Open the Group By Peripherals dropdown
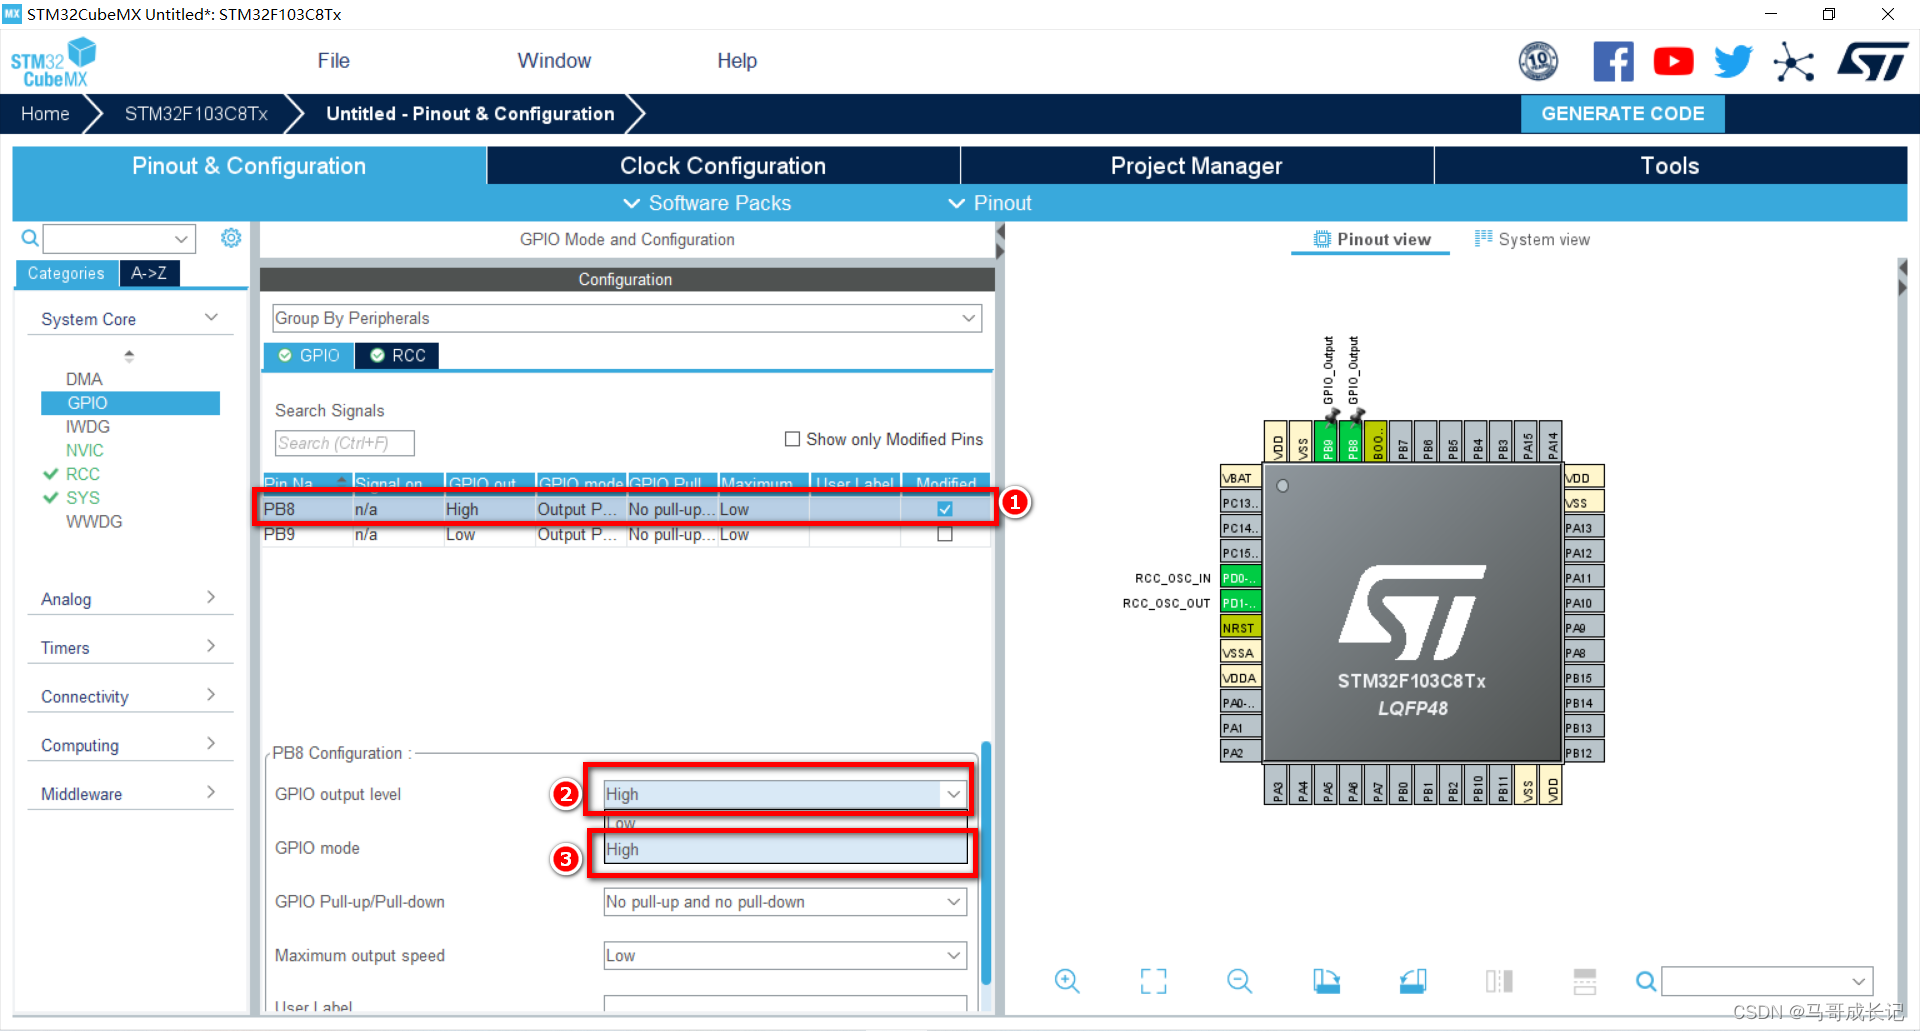 coord(627,318)
